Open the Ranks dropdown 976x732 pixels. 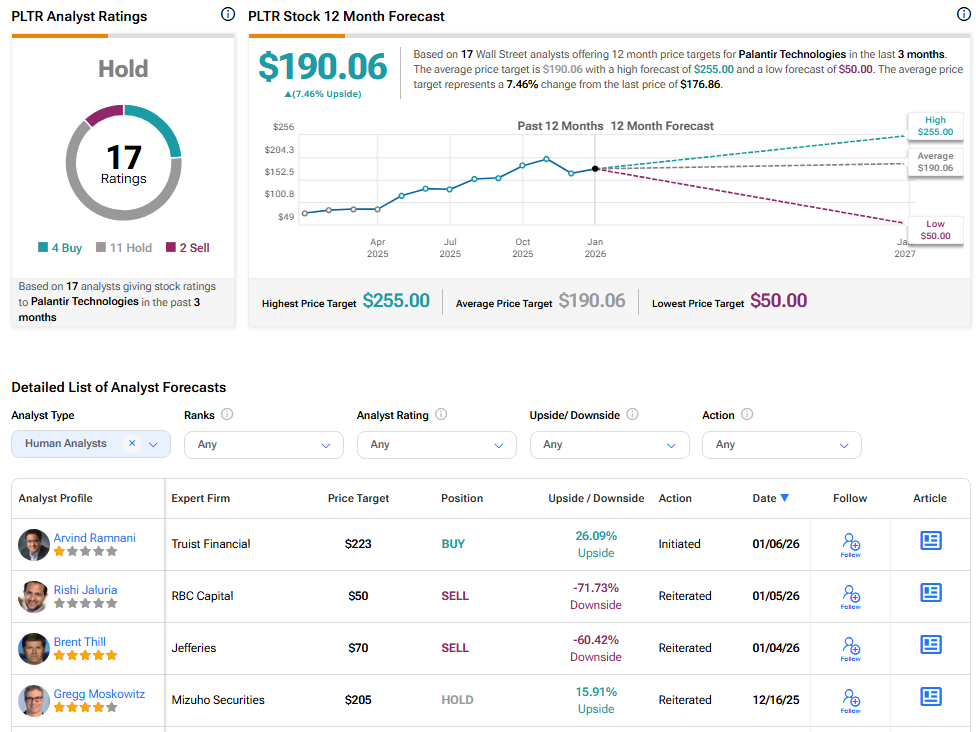263,445
